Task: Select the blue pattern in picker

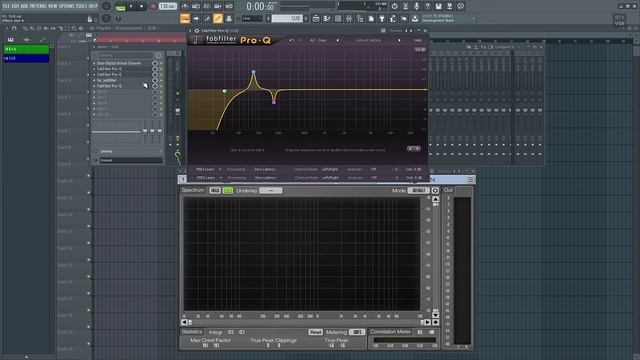Action: 27,59
